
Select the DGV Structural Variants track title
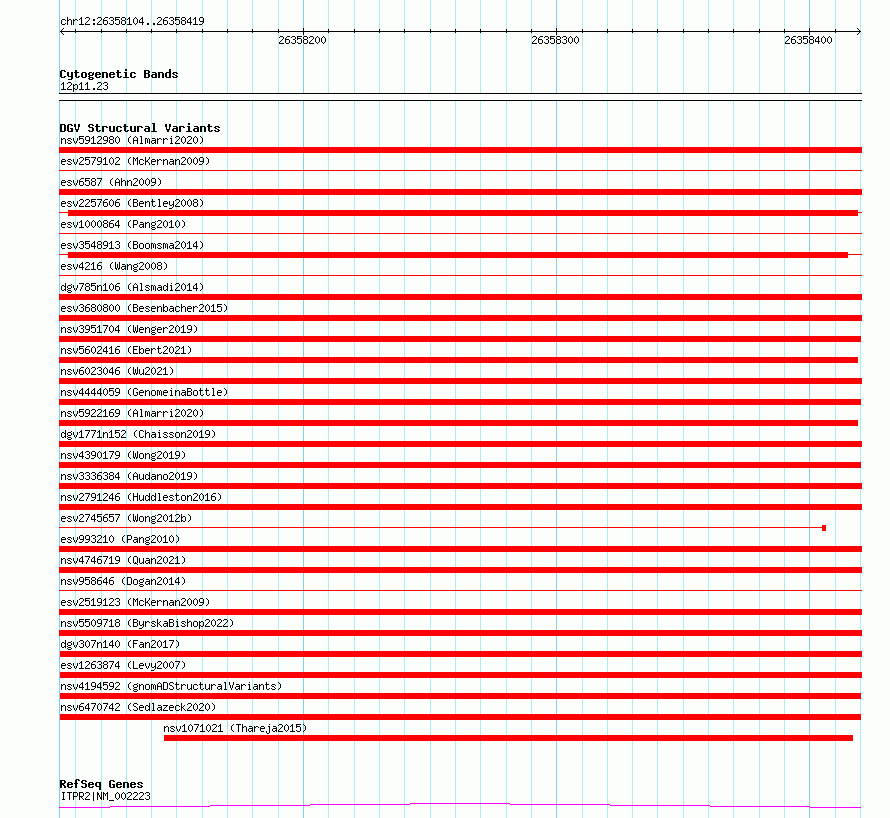[x=140, y=128]
